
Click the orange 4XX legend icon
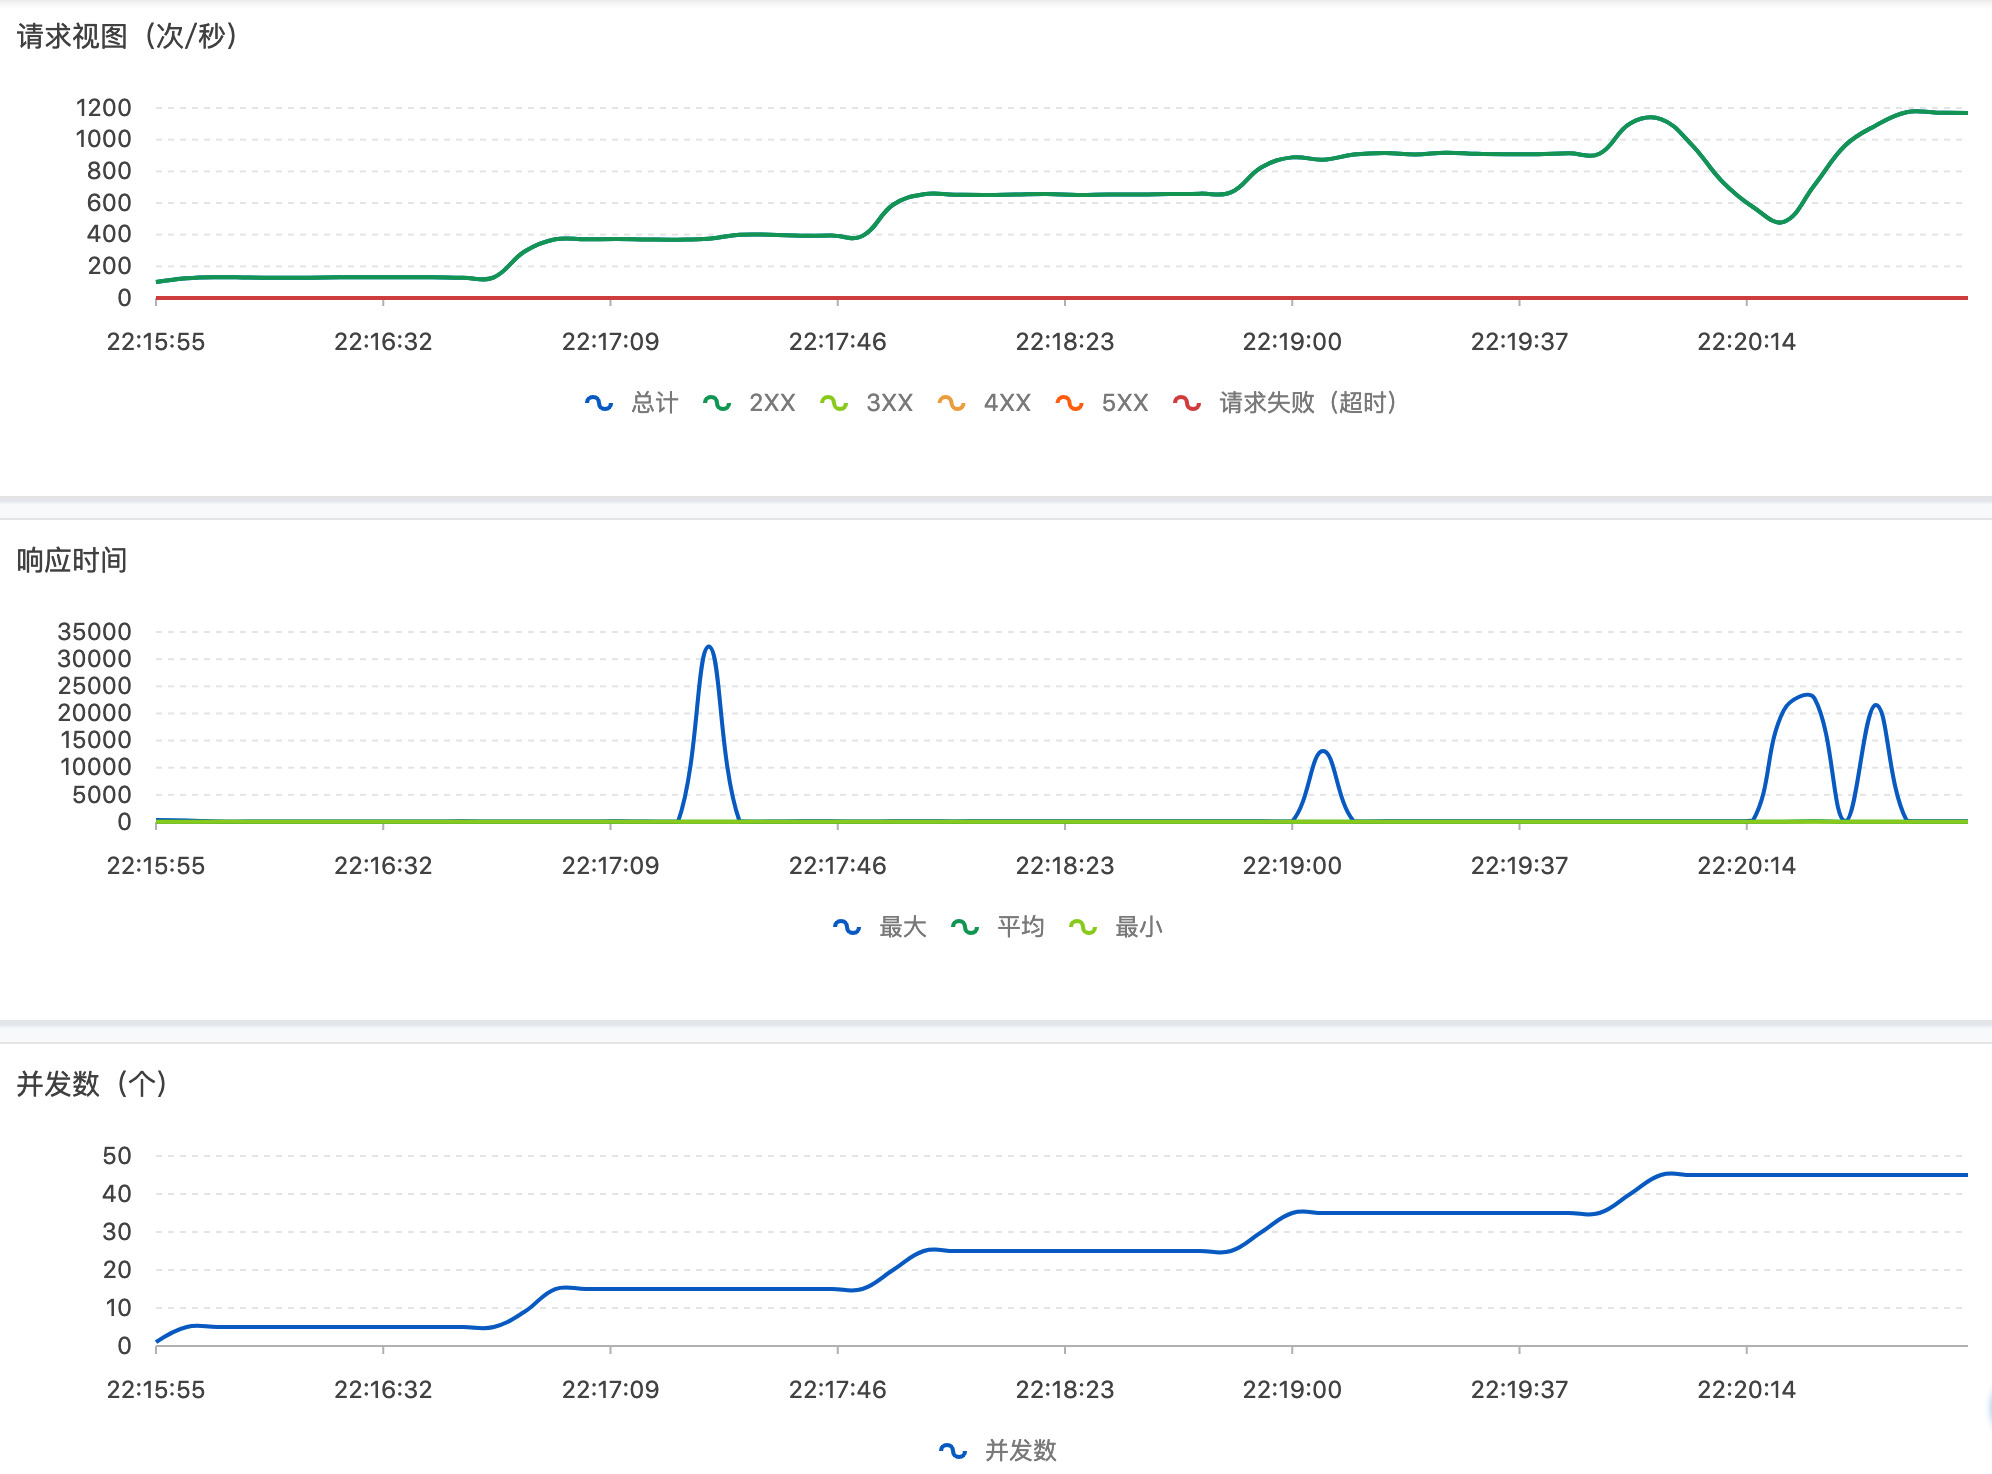[951, 403]
